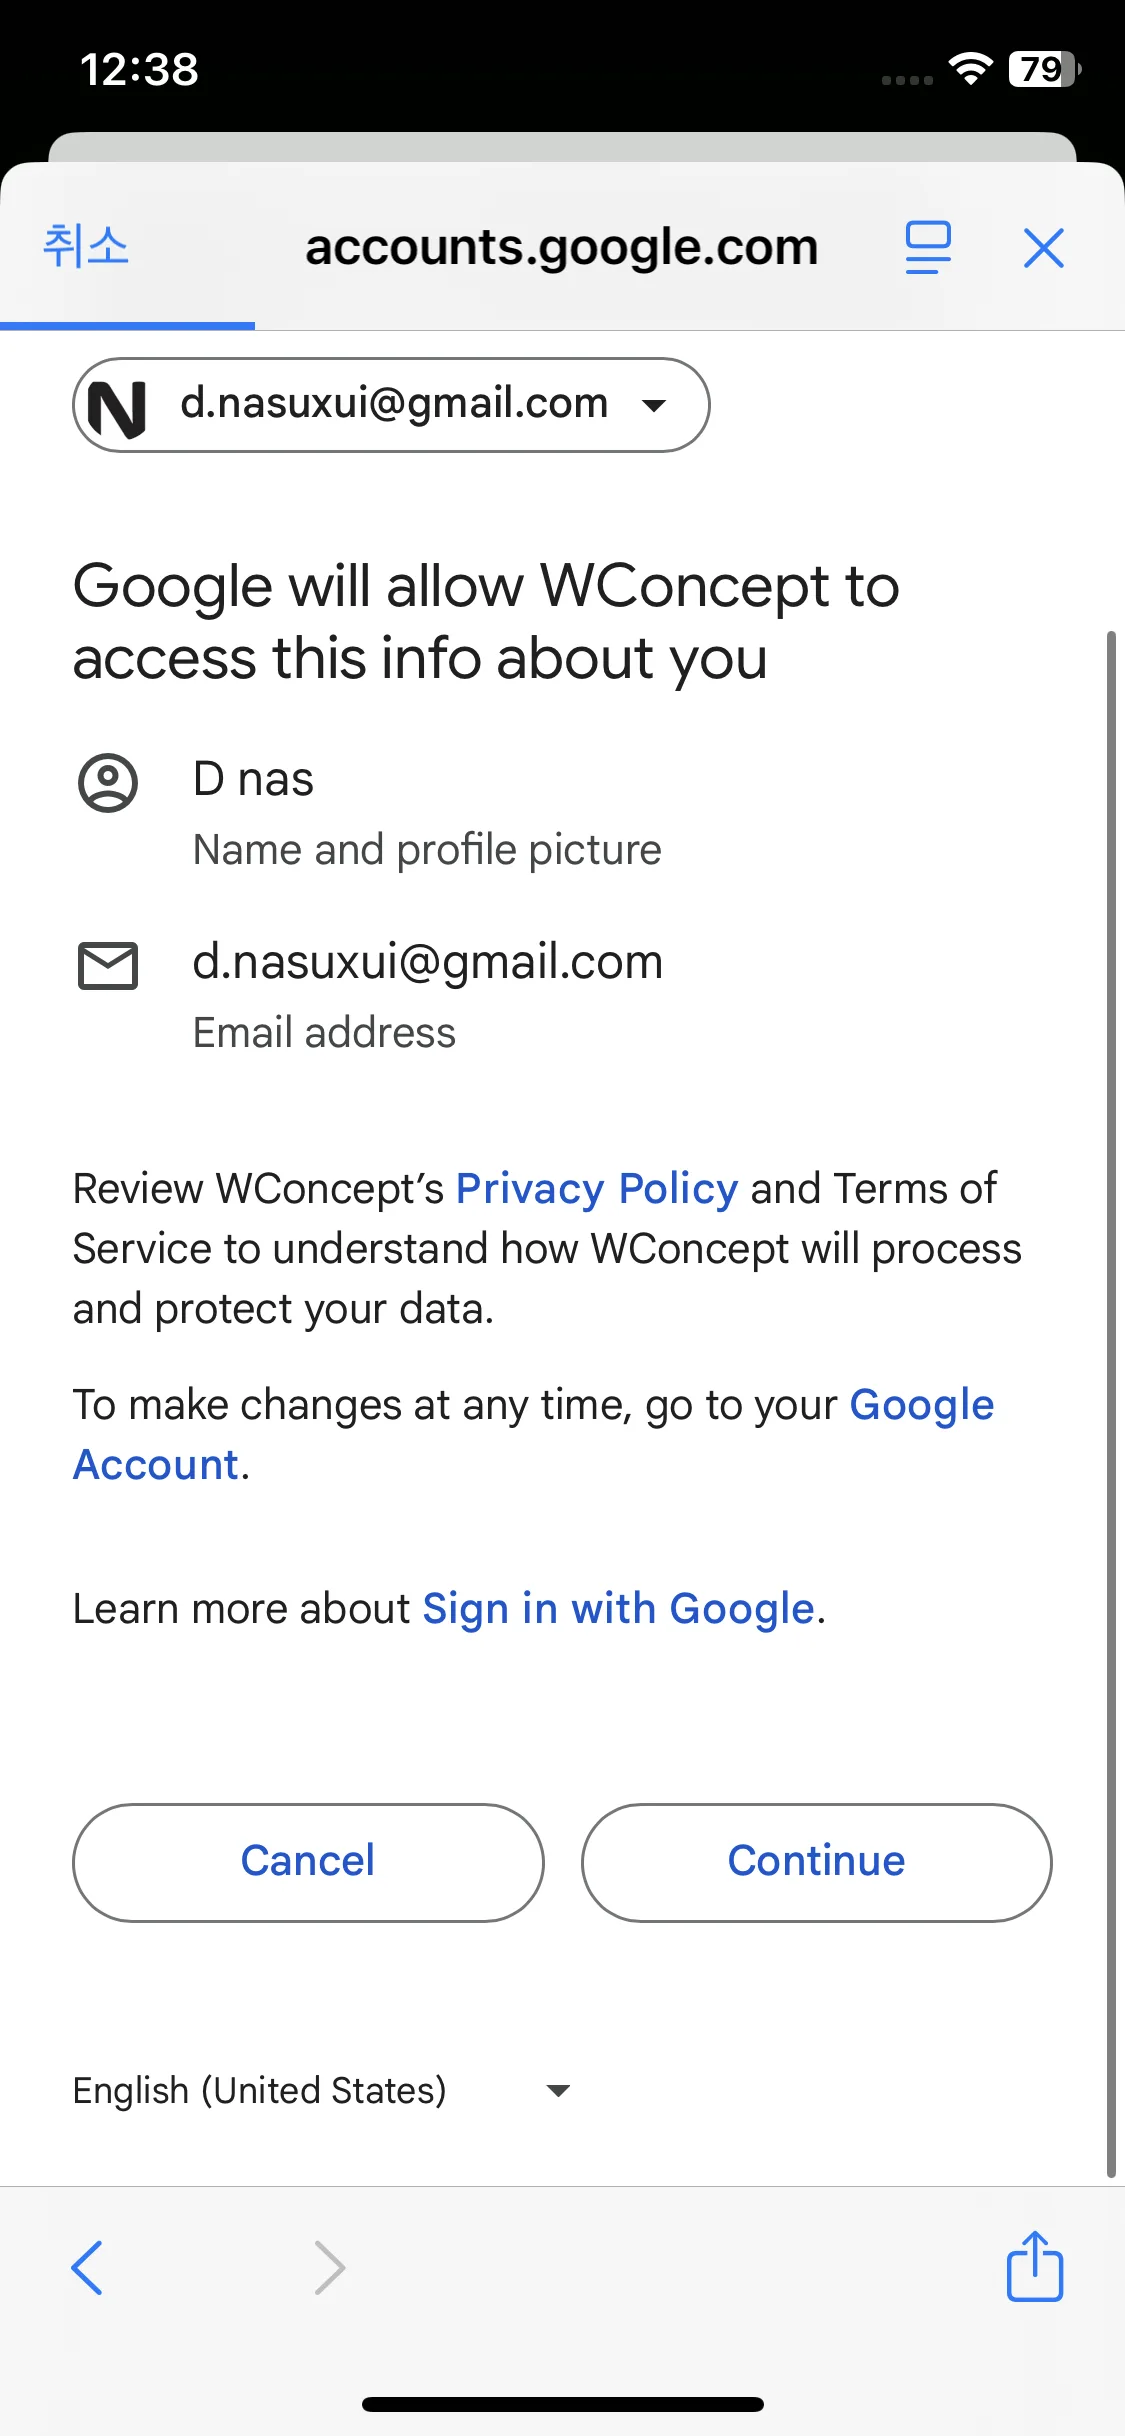Tap the Korean 취소 cancel text
Screen dimensions: 1125x2436
[86, 246]
